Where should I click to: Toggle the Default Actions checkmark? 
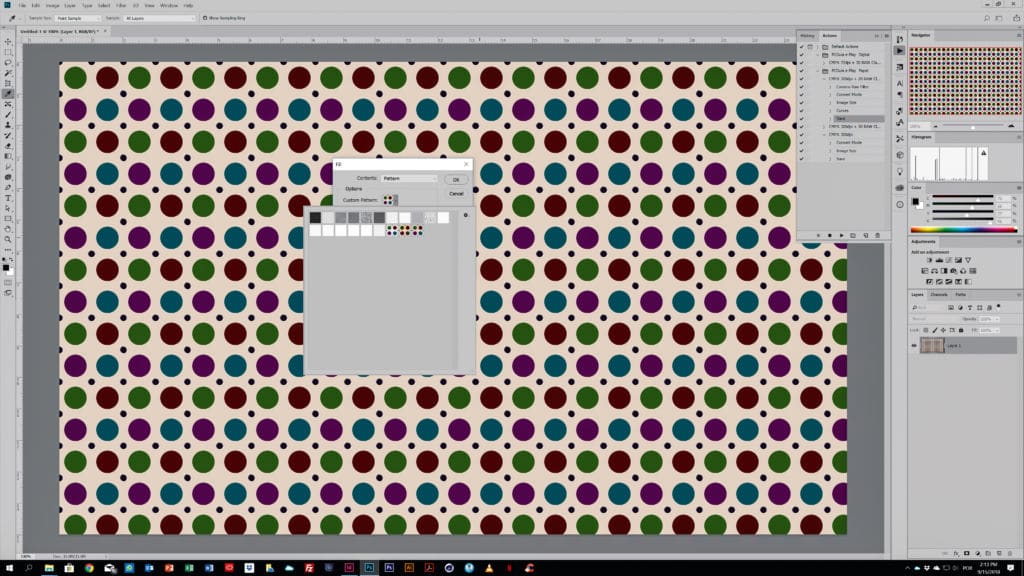802,47
